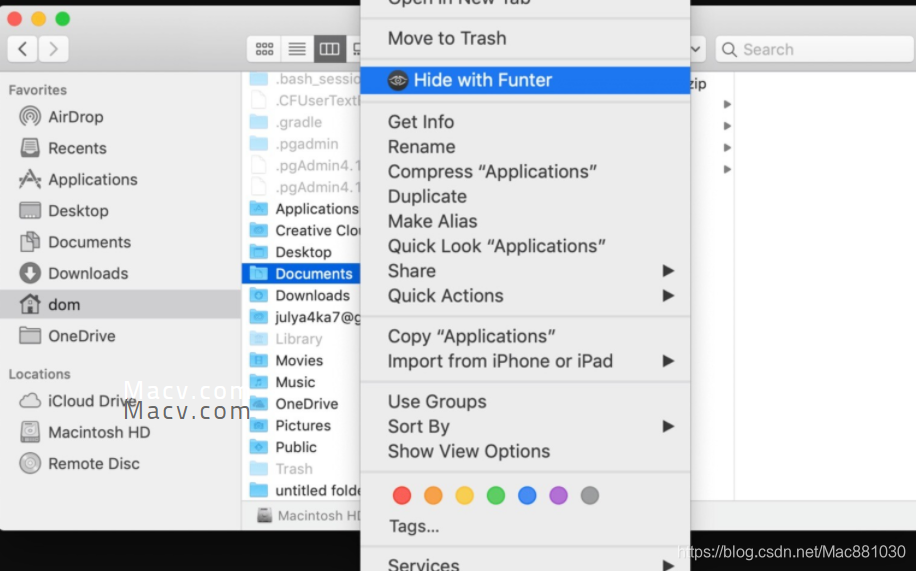The width and height of the screenshot is (916, 571).
Task: Apply the yellow tag color
Action: (464, 496)
